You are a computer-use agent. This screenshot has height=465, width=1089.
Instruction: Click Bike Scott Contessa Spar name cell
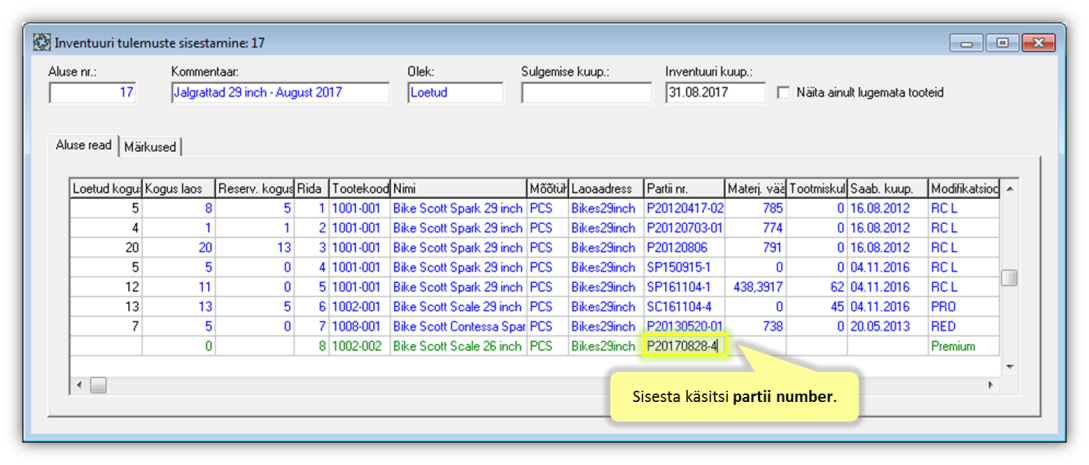[x=459, y=326]
